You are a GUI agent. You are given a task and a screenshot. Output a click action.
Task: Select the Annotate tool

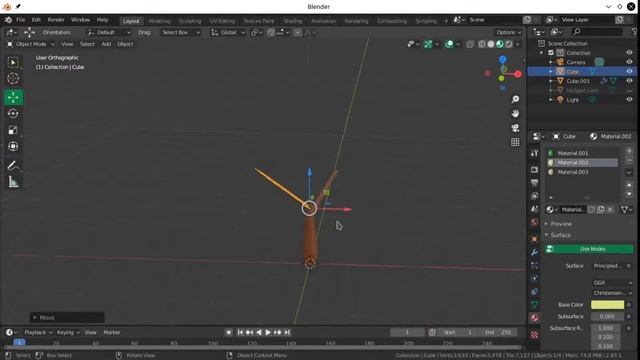[13, 165]
